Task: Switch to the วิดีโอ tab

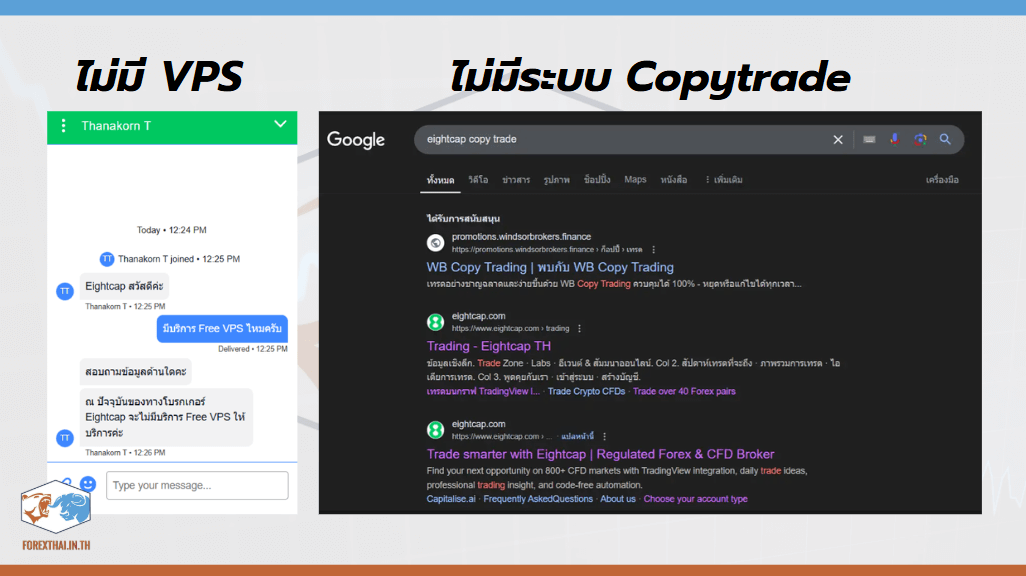Action: (478, 179)
